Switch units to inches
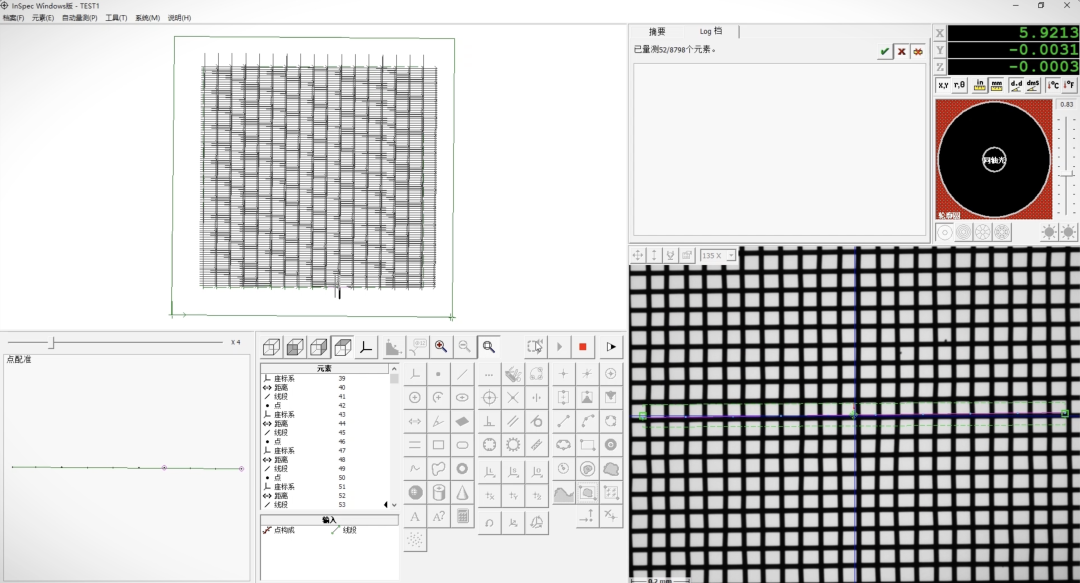1080x583 pixels. coord(979,85)
